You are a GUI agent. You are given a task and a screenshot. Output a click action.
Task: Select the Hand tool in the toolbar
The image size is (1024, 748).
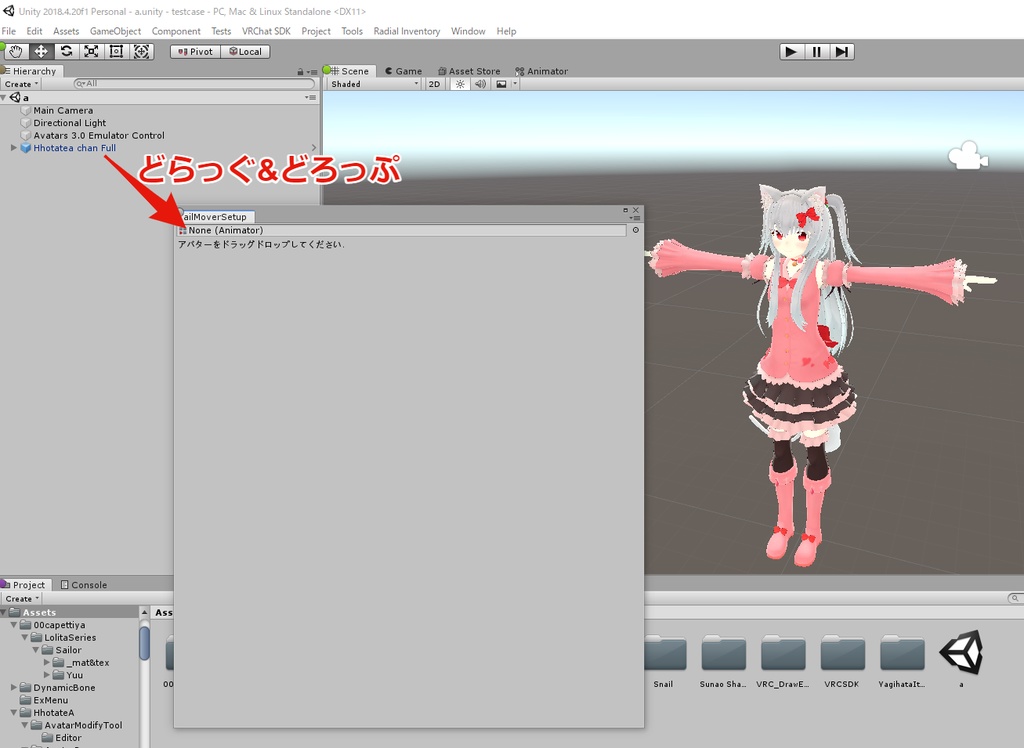pyautogui.click(x=15, y=51)
